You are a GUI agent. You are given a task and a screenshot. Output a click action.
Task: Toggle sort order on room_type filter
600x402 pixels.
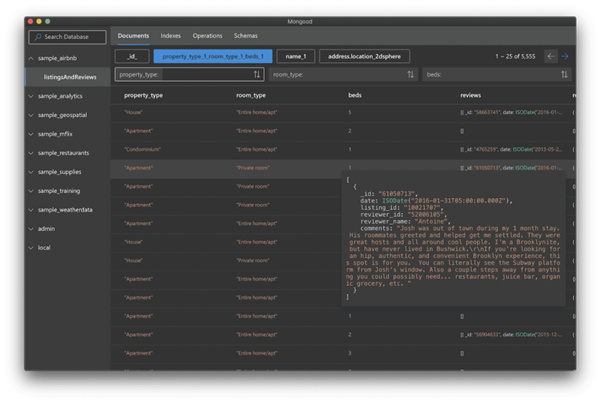411,75
